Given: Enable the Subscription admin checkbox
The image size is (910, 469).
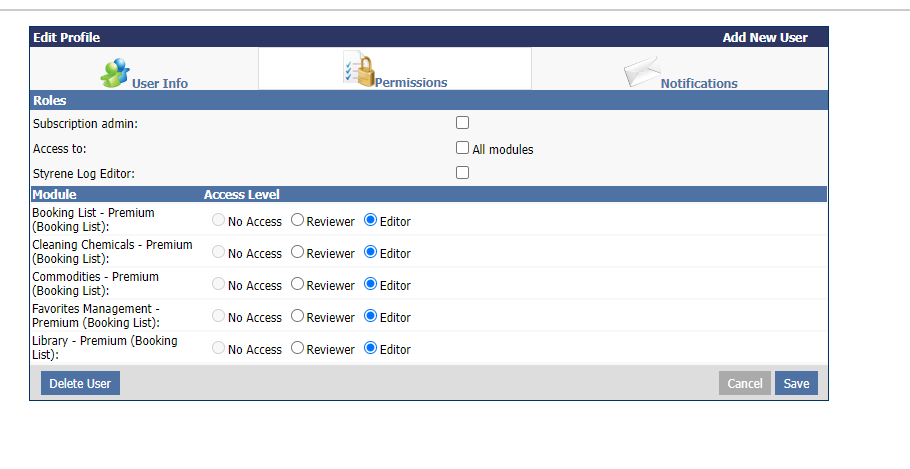Looking at the screenshot, I should pos(462,123).
